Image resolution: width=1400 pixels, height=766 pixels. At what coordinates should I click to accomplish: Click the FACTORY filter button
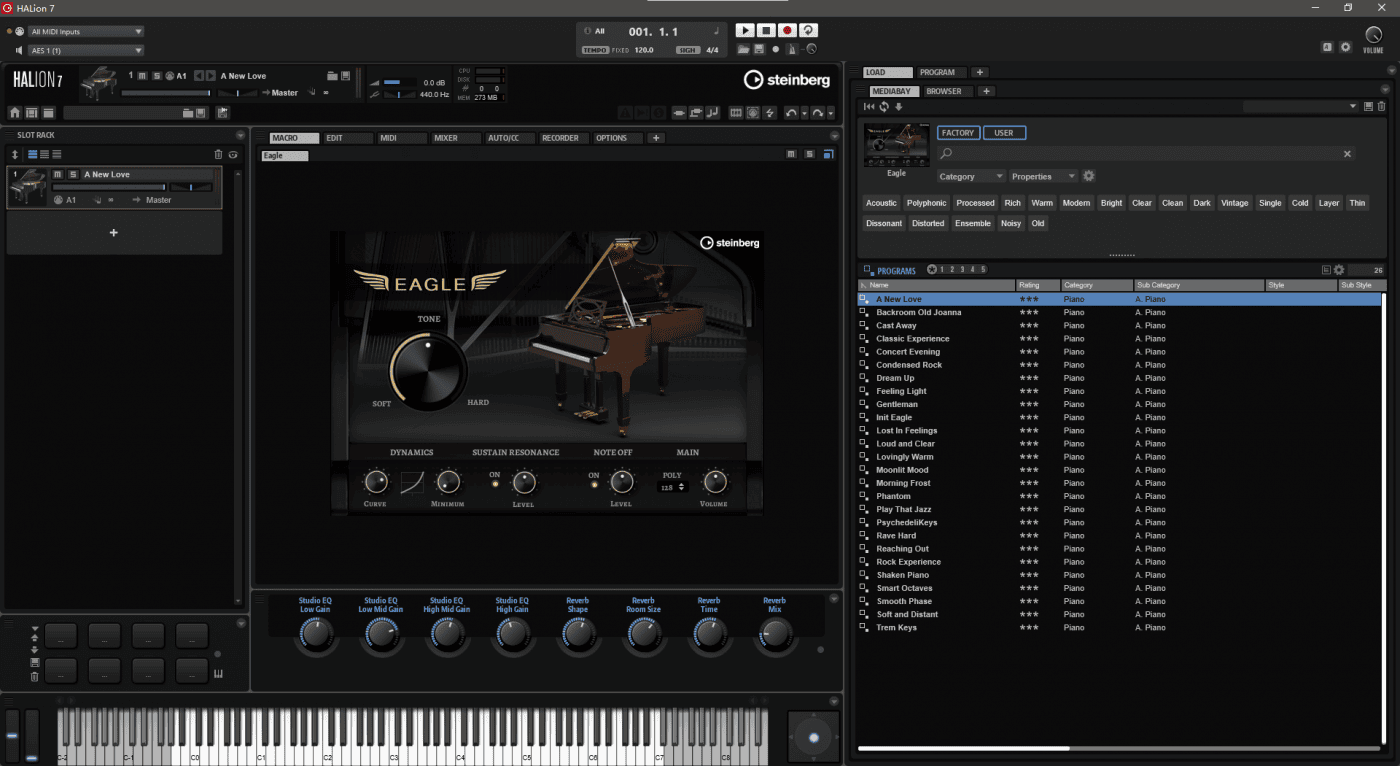pos(958,133)
